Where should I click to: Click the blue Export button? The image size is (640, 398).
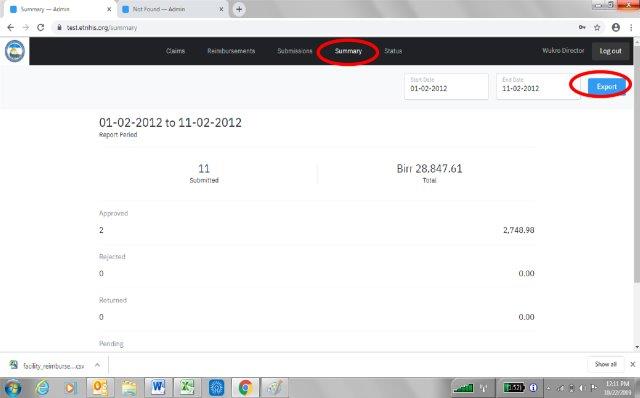tap(607, 87)
